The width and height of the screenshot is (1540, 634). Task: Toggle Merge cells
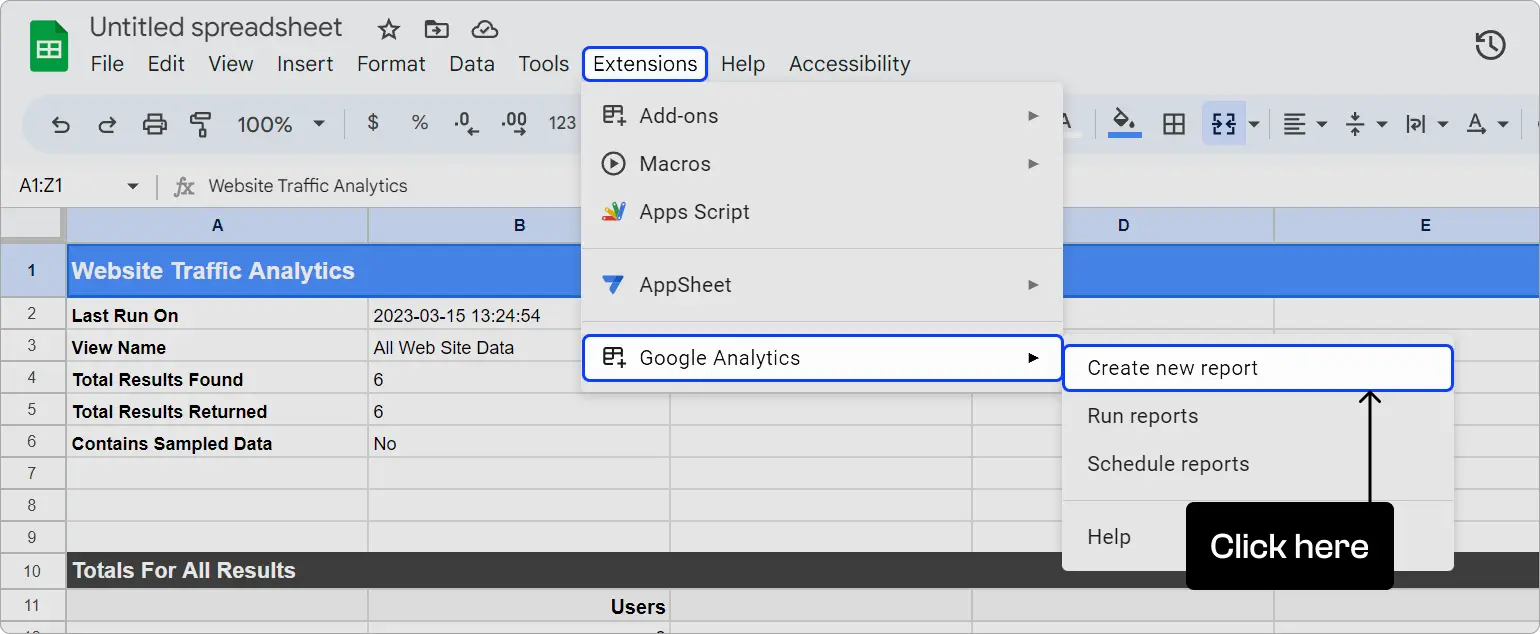(1223, 124)
